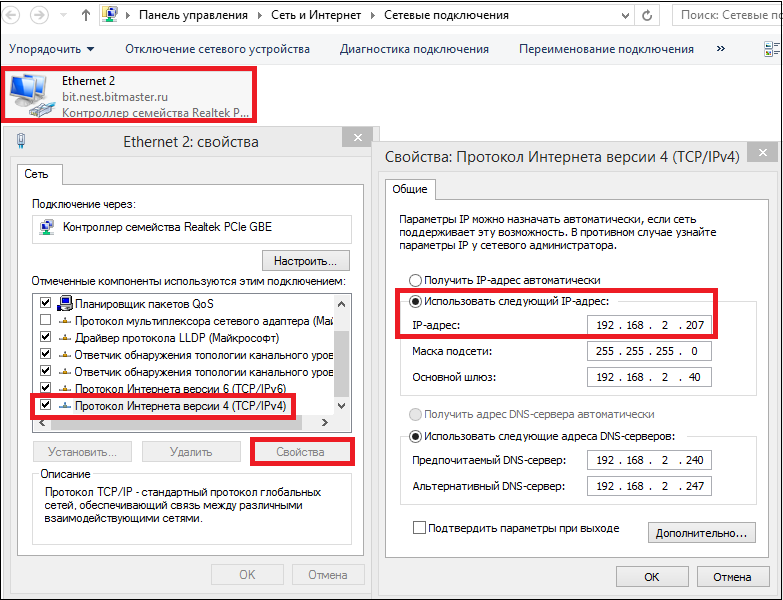Click the Настроить button
783x600 pixels.
[306, 261]
